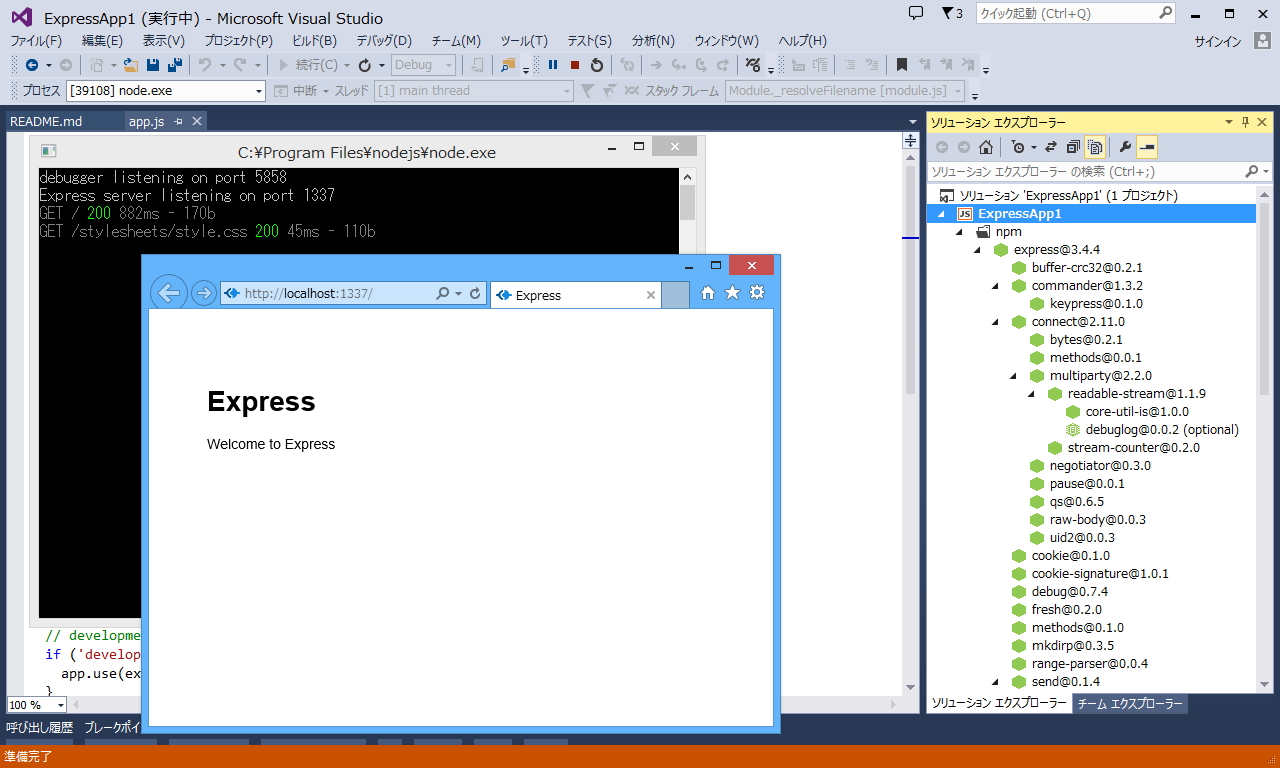Toggle preview selected items button in Solution Explorer
This screenshot has height=768, width=1280.
[x=1147, y=147]
